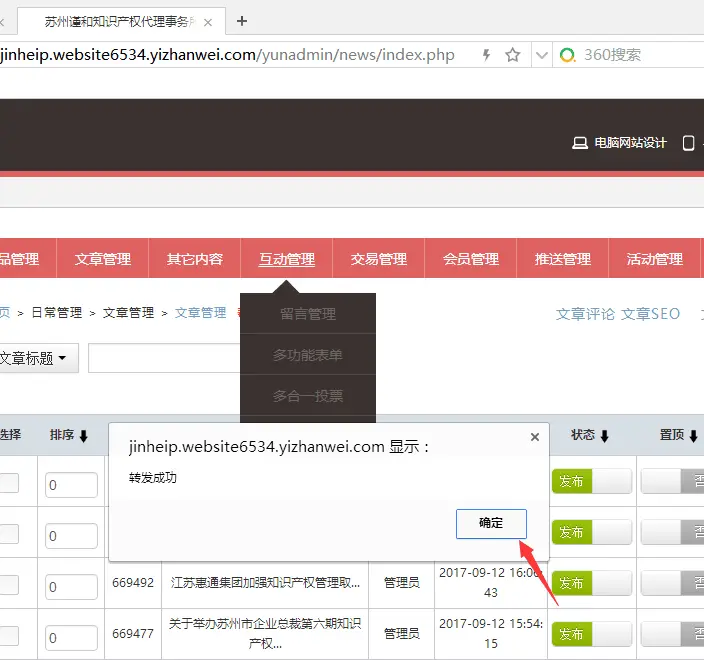Click the mobile phone icon in header

pos(688,143)
